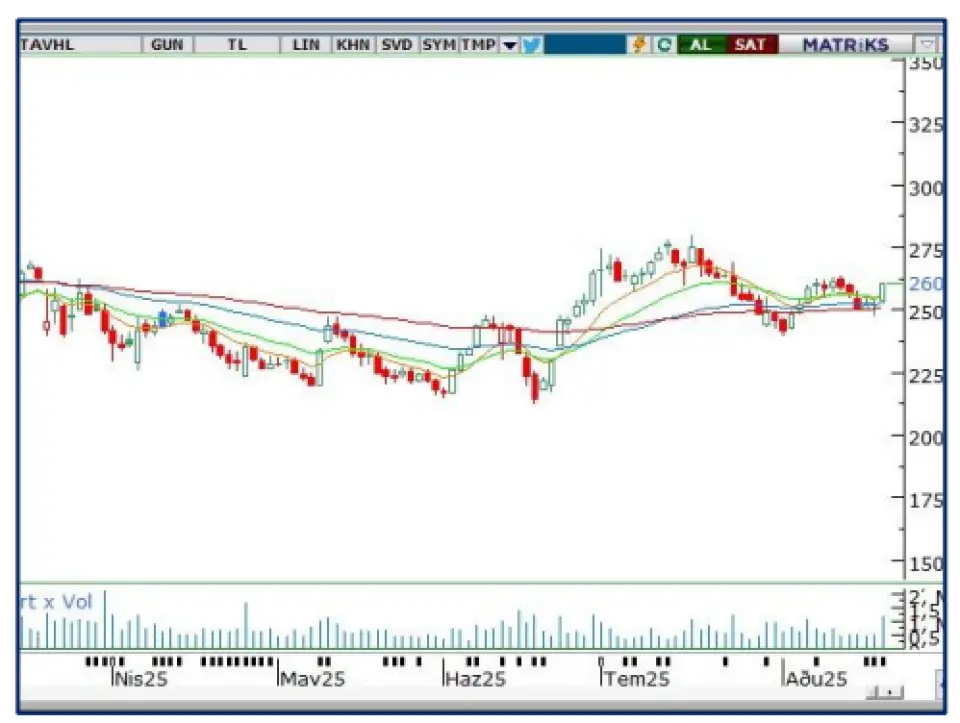Image resolution: width=960 pixels, height=723 pixels.
Task: Expand the dropdown arrow next to TMP
Action: [509, 45]
